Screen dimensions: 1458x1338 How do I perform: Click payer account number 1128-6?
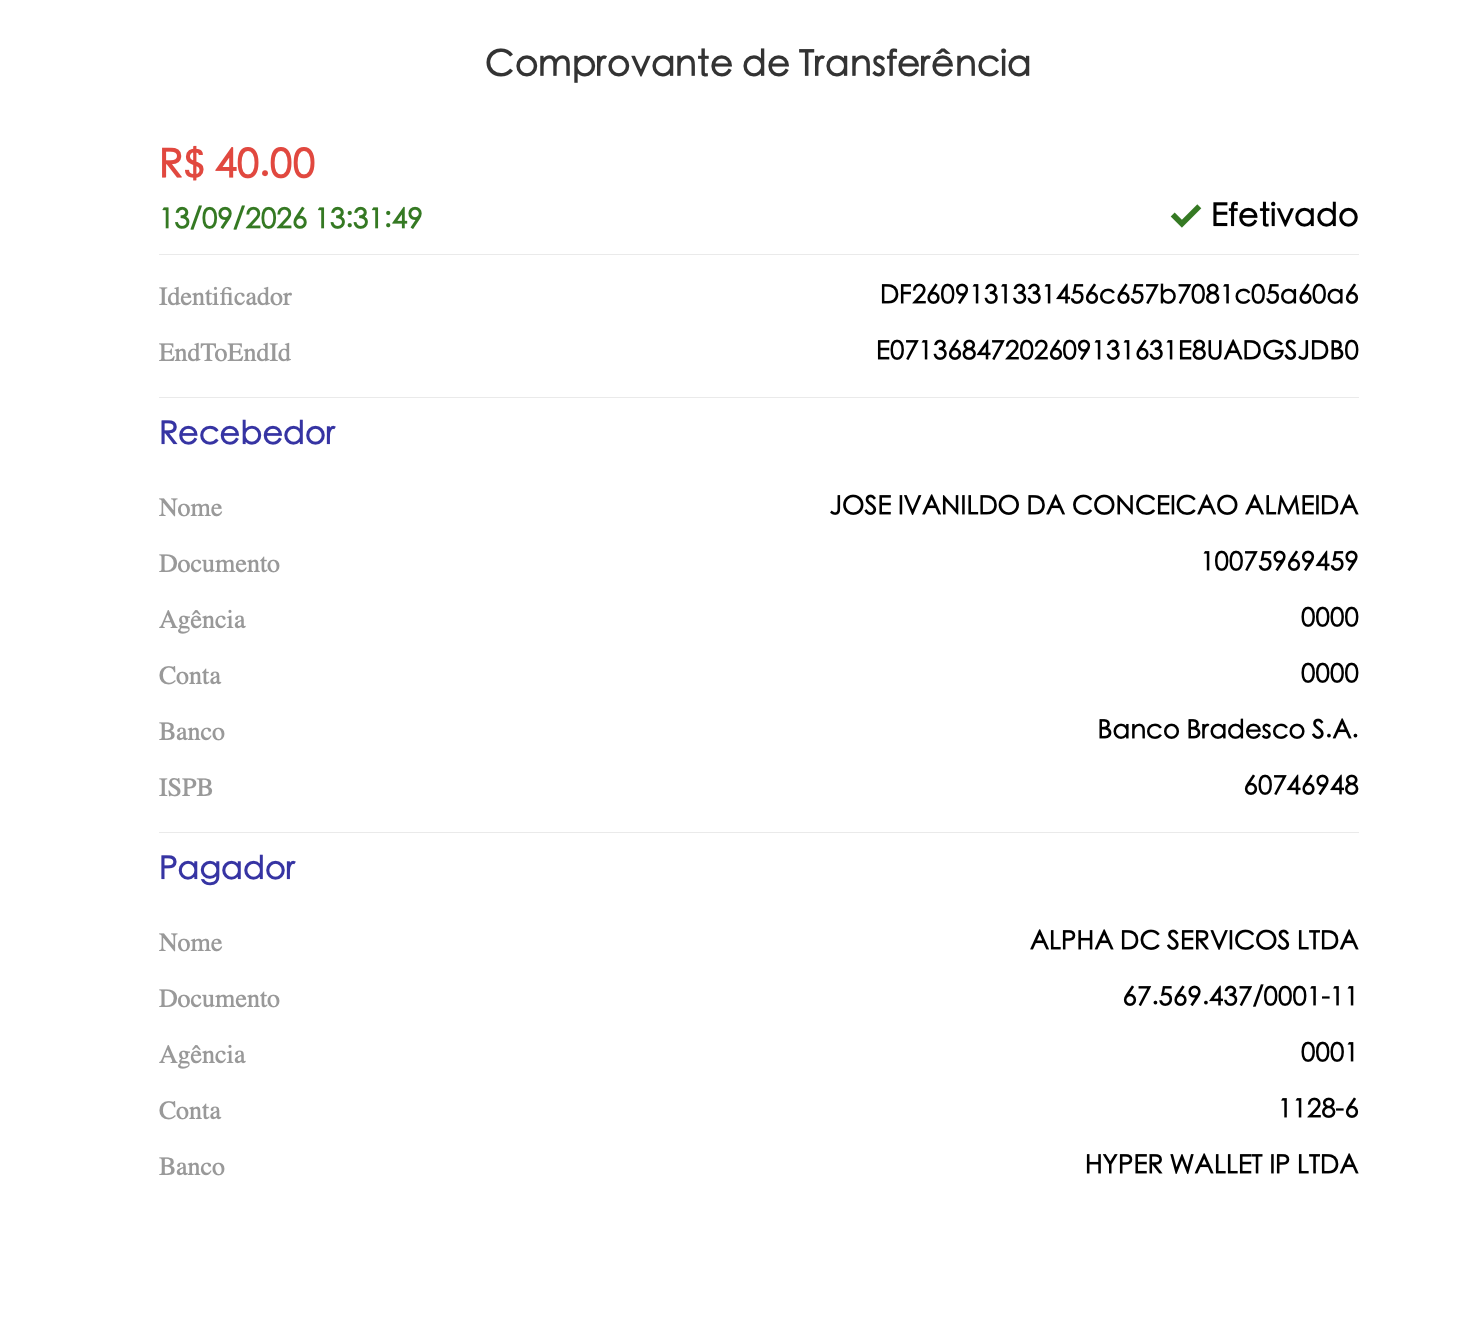pos(1318,1108)
